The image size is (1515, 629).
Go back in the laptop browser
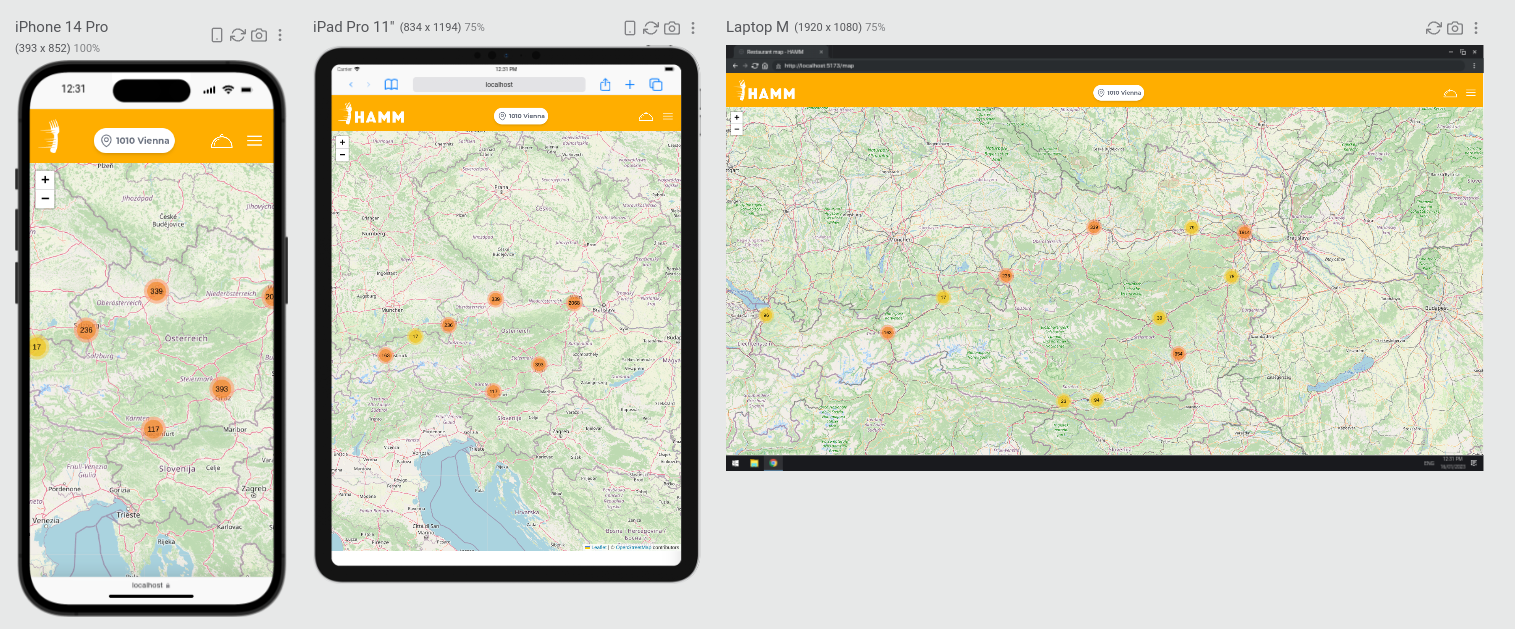(734, 65)
